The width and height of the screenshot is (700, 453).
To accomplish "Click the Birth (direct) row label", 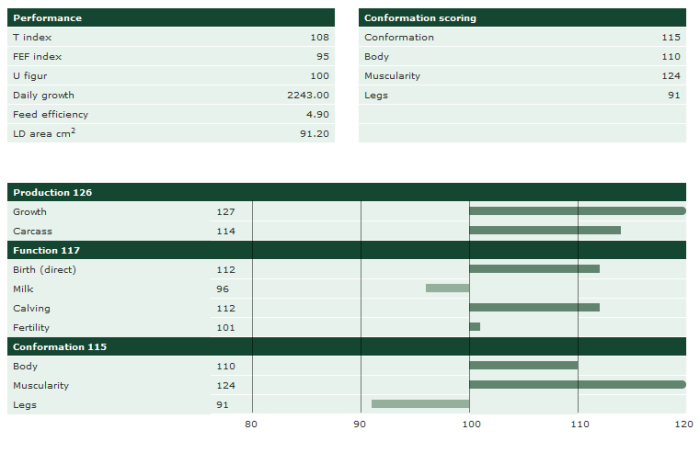I will click(44, 269).
